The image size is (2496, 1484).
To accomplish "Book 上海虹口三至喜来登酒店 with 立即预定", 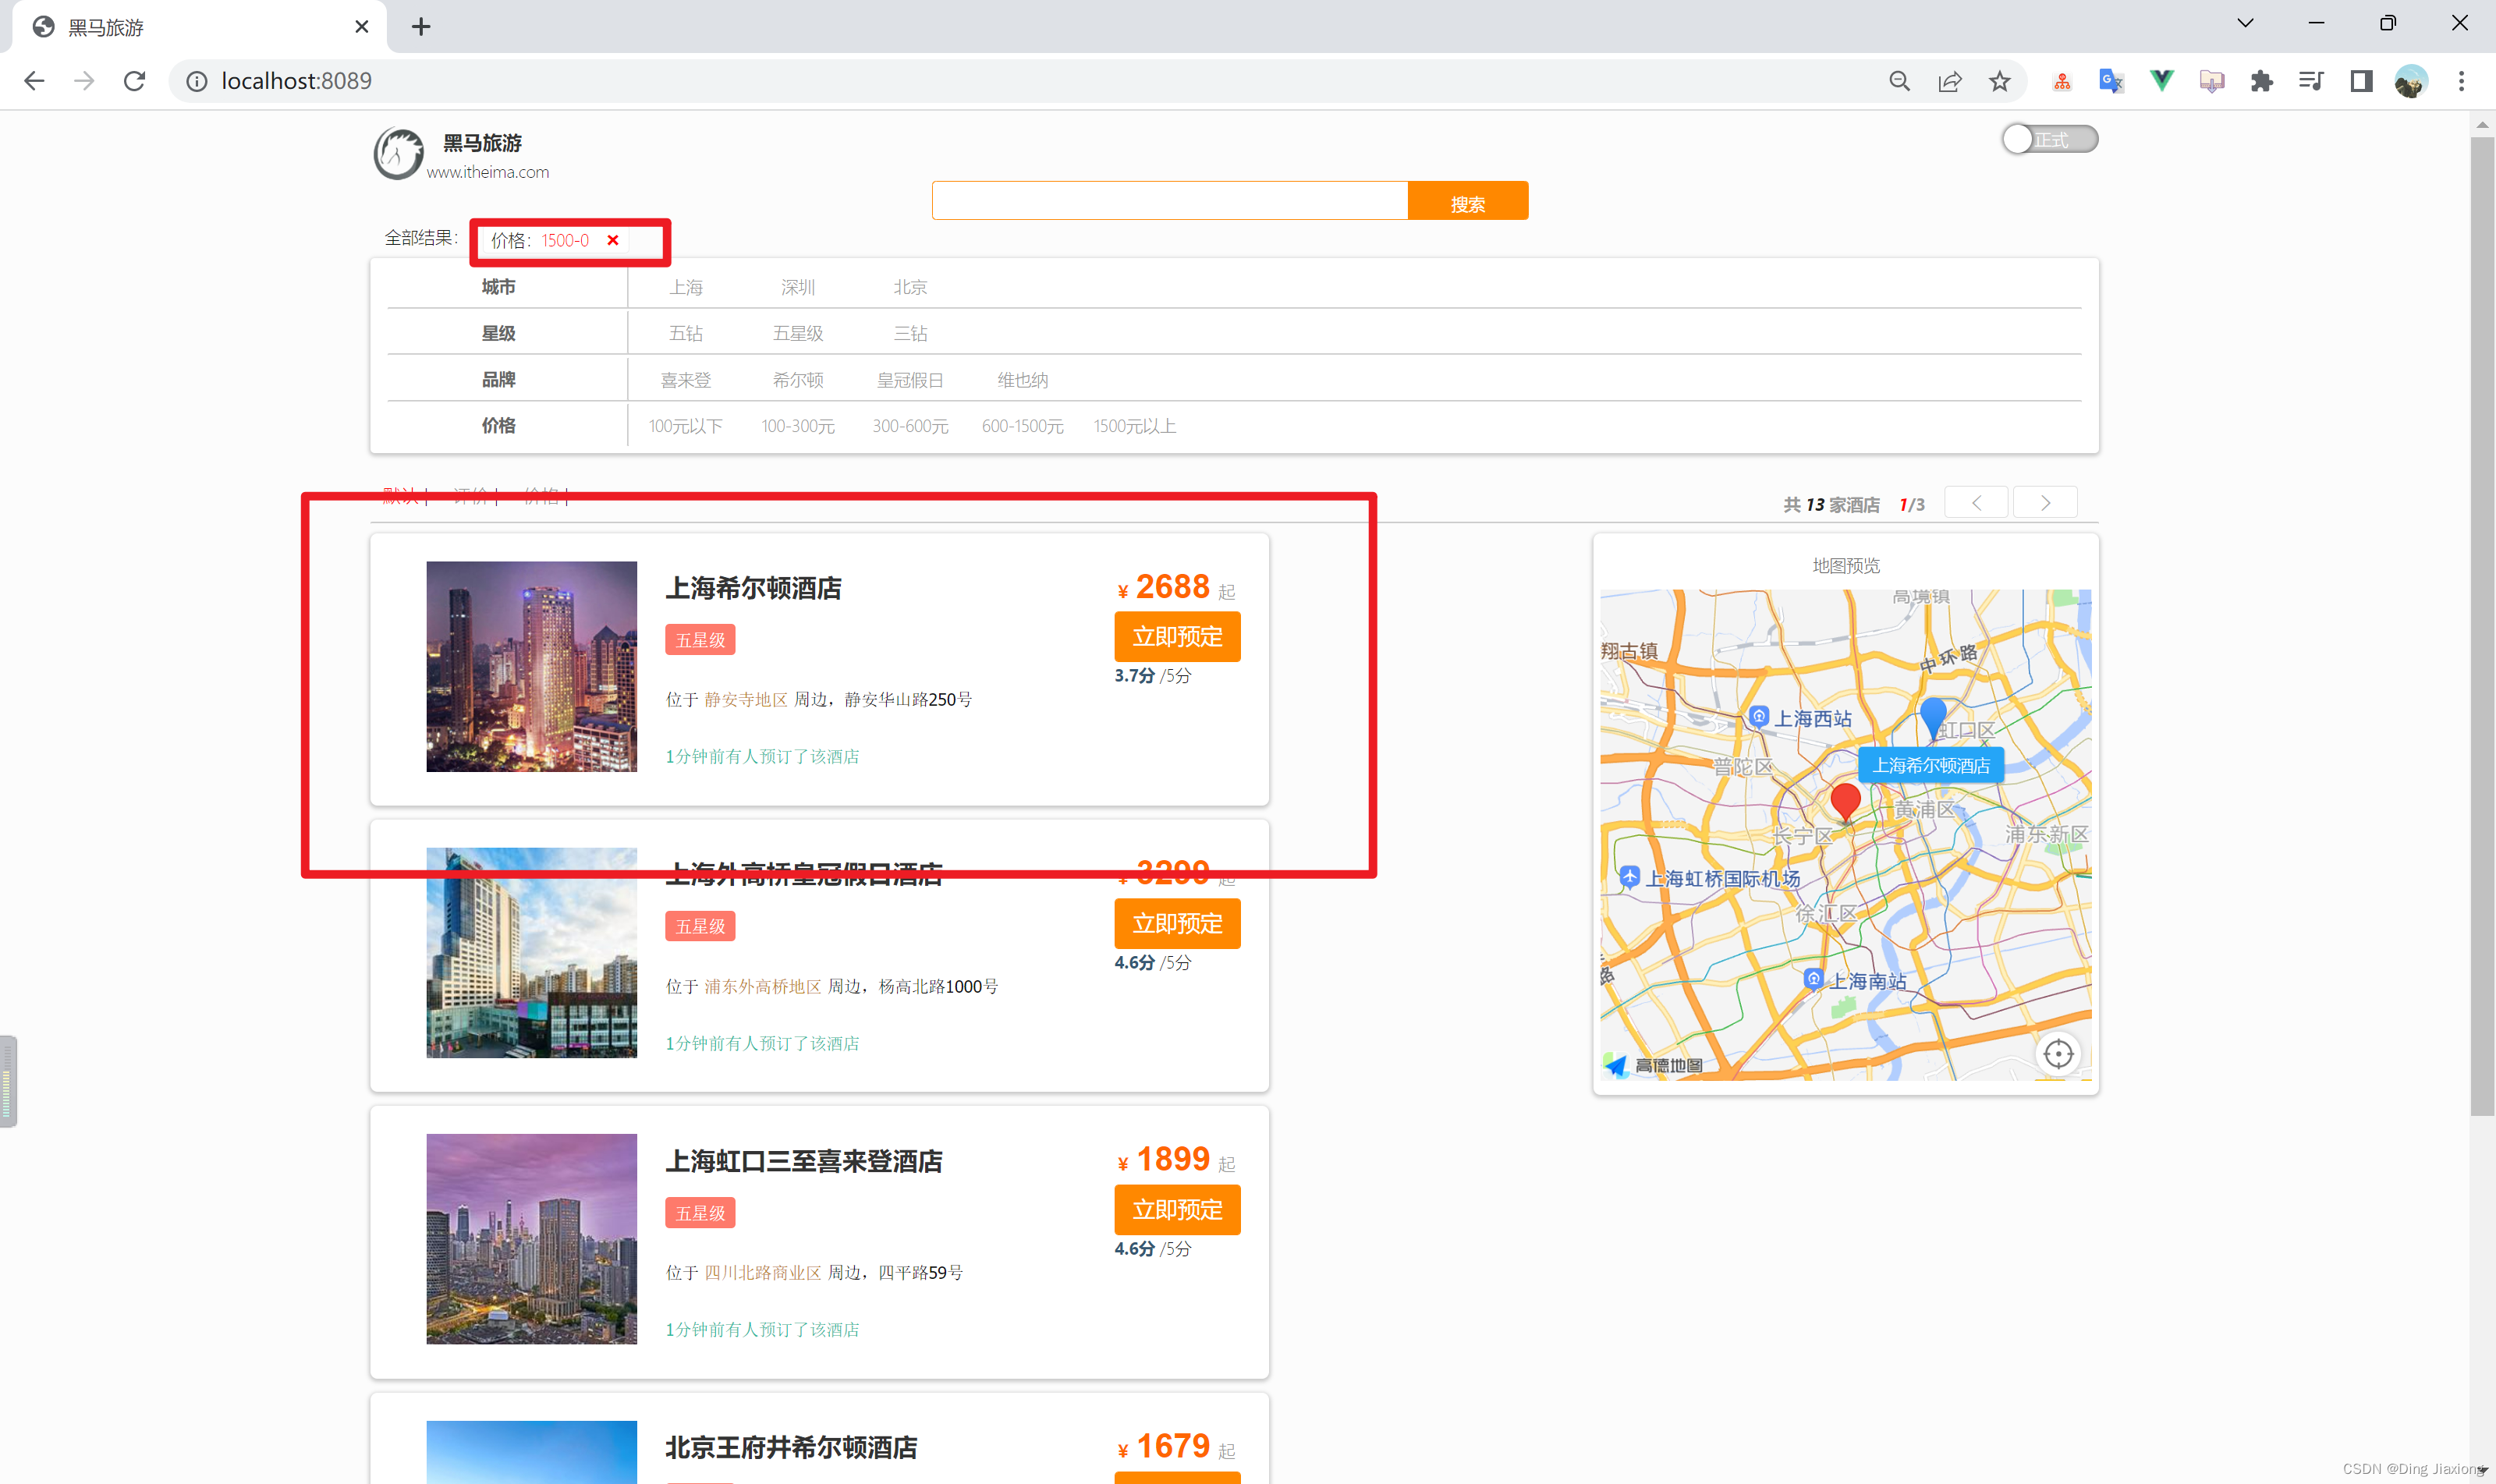I will pos(1177,1209).
